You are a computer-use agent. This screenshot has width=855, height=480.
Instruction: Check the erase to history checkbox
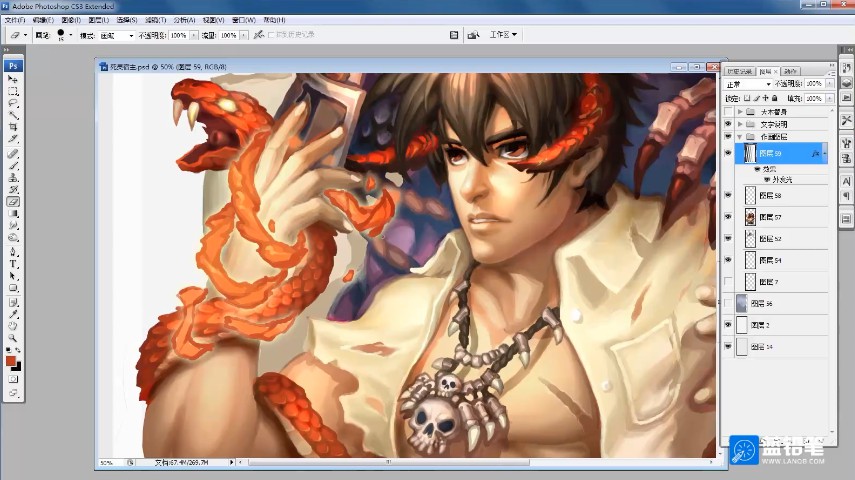coord(272,35)
